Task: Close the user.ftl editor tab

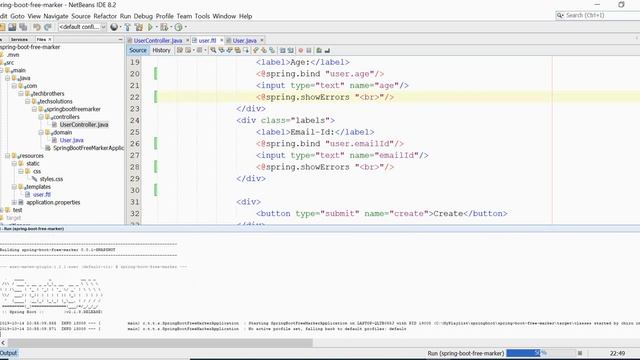Action: pyautogui.click(x=222, y=40)
